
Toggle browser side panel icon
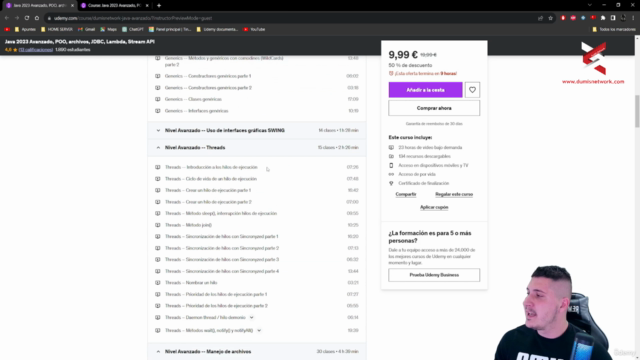point(613,18)
